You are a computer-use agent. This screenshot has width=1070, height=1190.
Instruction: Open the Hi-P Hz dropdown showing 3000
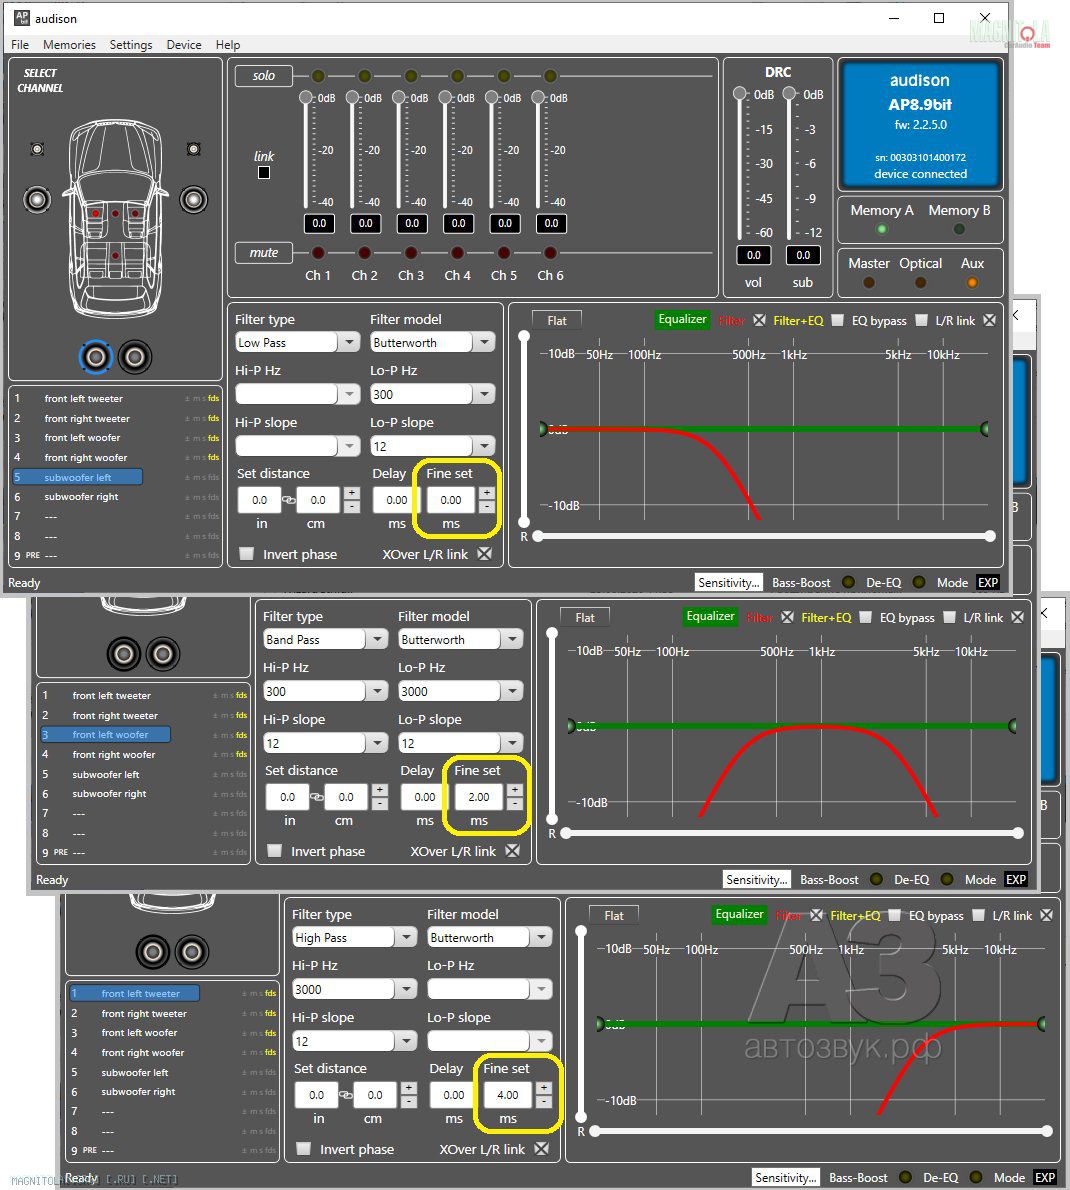click(354, 989)
